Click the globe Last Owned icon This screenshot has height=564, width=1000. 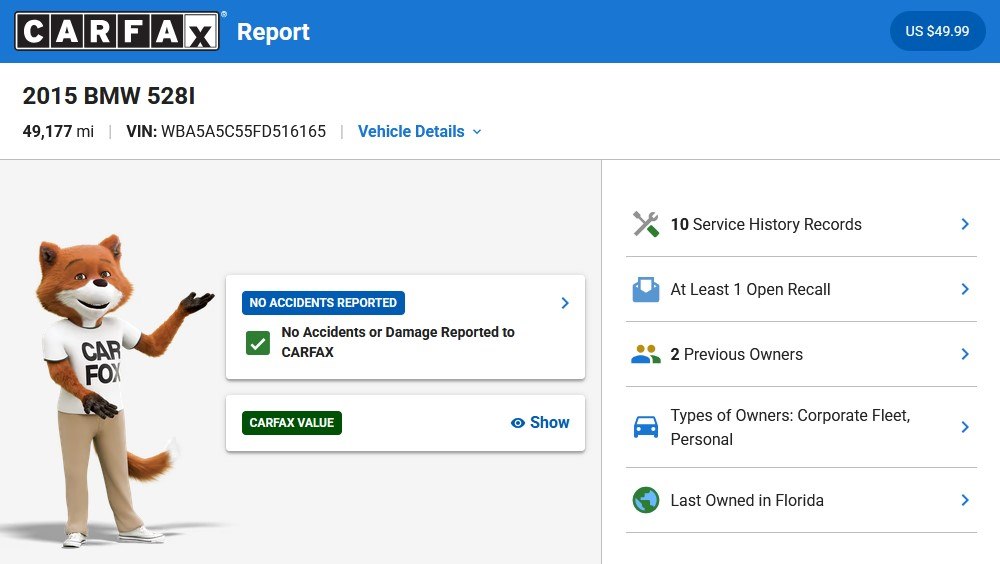(645, 500)
